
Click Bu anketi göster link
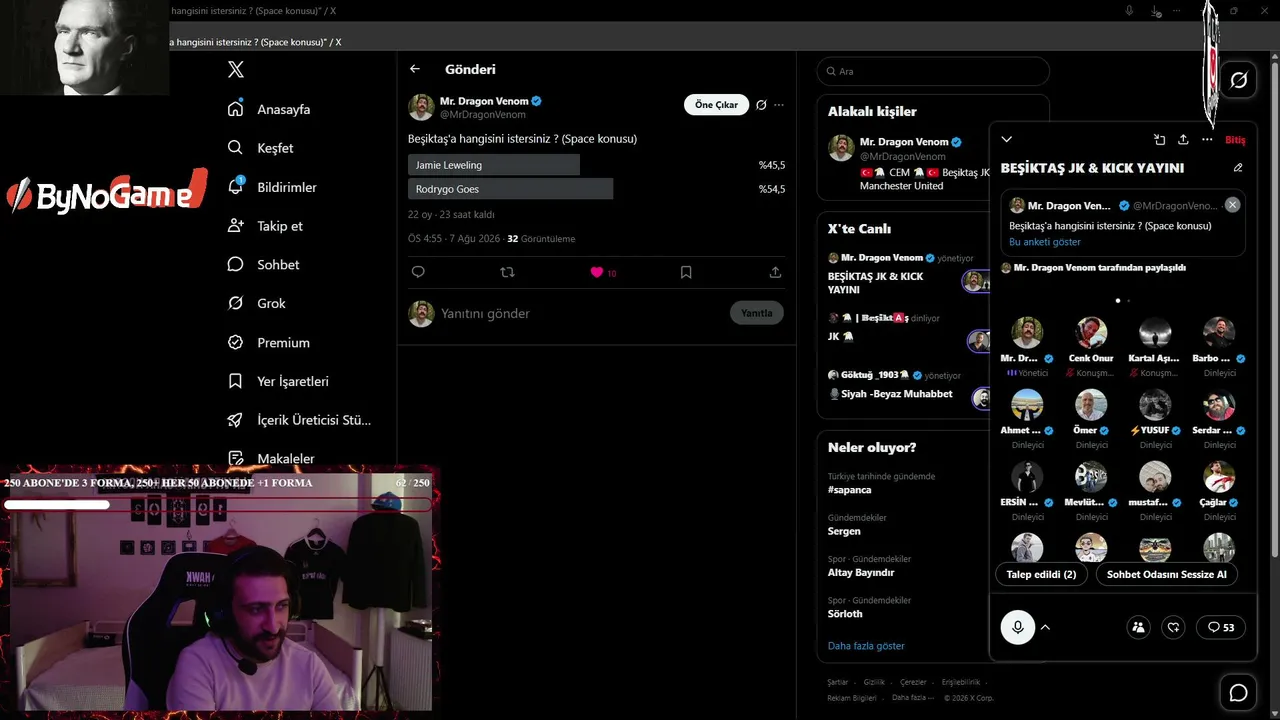pyautogui.click(x=1045, y=242)
